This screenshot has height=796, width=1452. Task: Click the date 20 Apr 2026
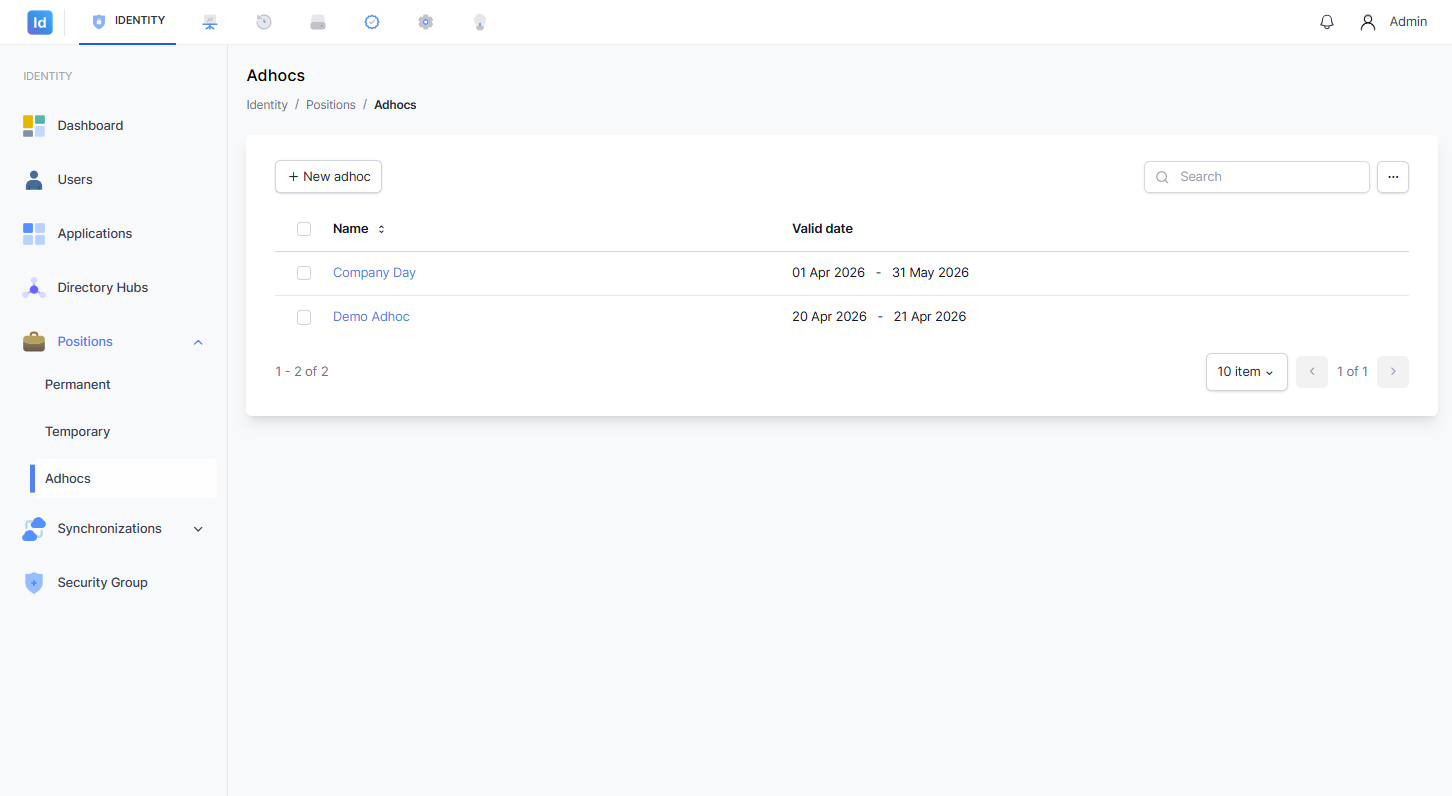pyautogui.click(x=829, y=317)
